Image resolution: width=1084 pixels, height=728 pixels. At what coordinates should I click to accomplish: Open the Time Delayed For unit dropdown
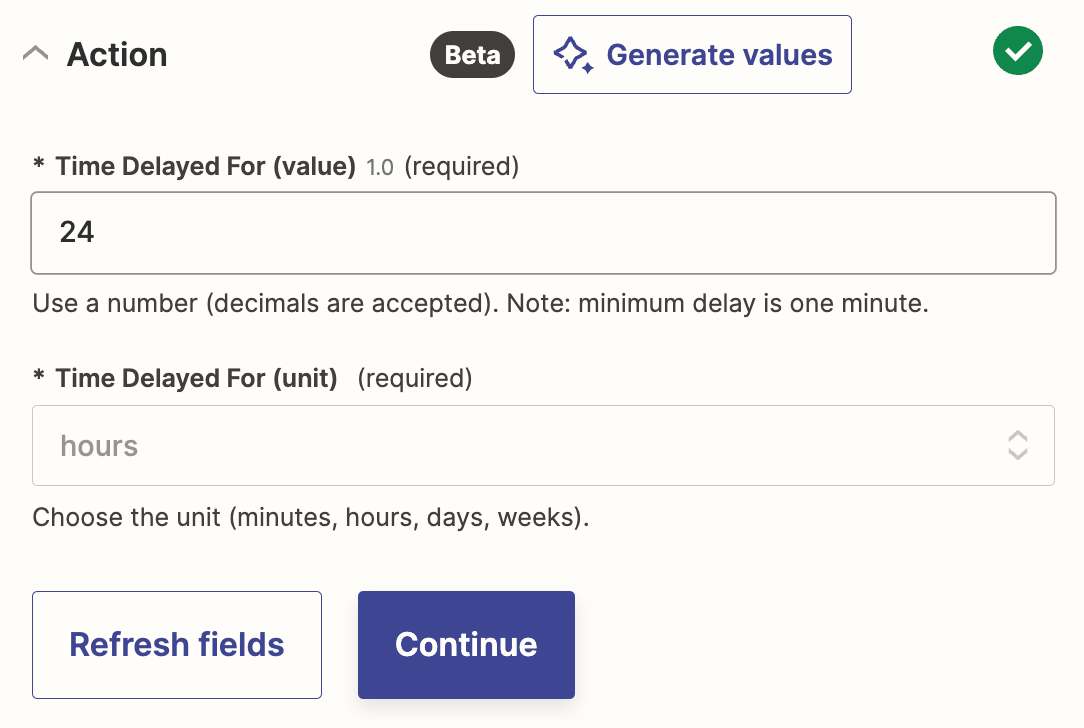tap(530, 446)
